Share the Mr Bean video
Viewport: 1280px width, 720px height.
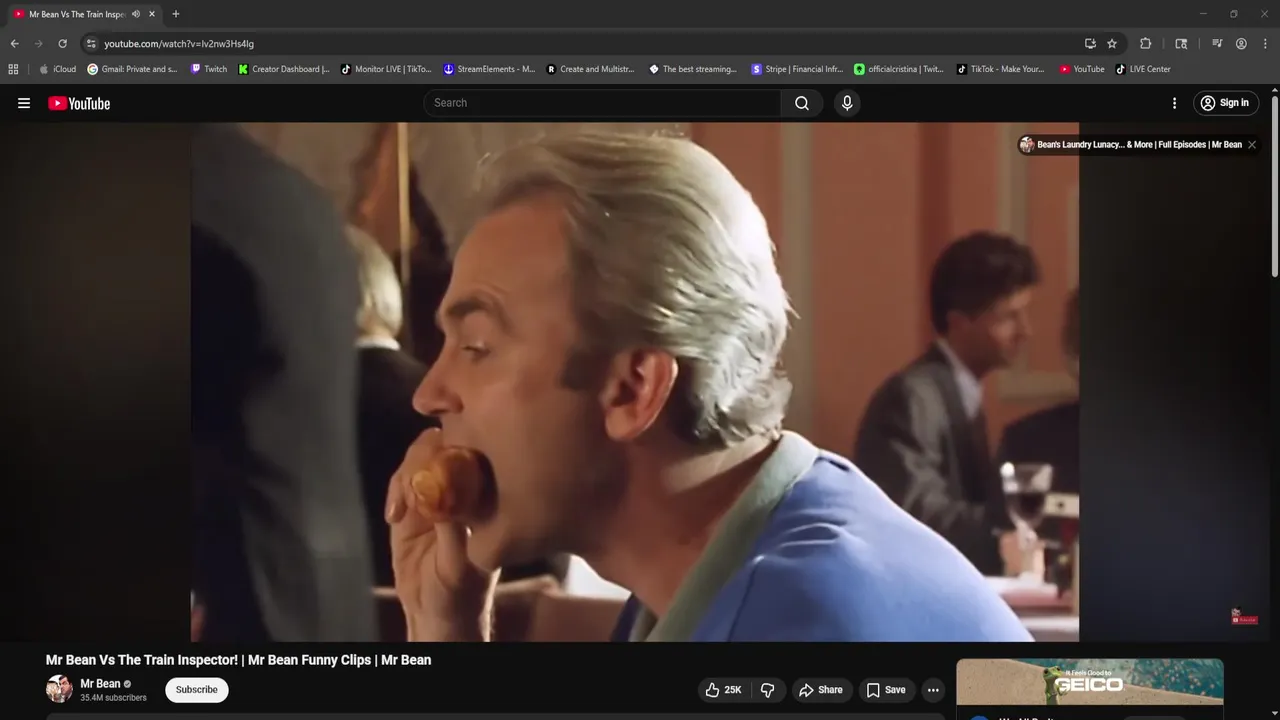[821, 690]
